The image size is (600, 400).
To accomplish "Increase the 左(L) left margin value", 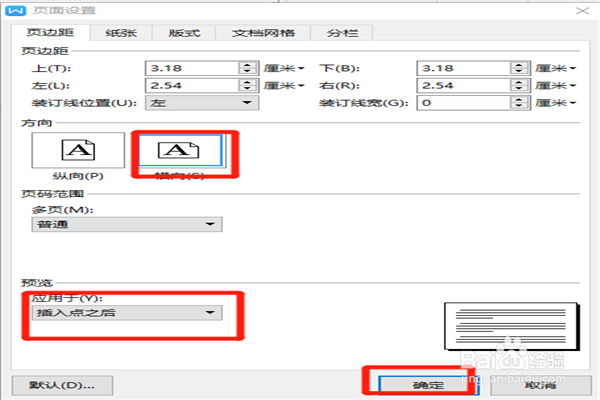I will 248,82.
